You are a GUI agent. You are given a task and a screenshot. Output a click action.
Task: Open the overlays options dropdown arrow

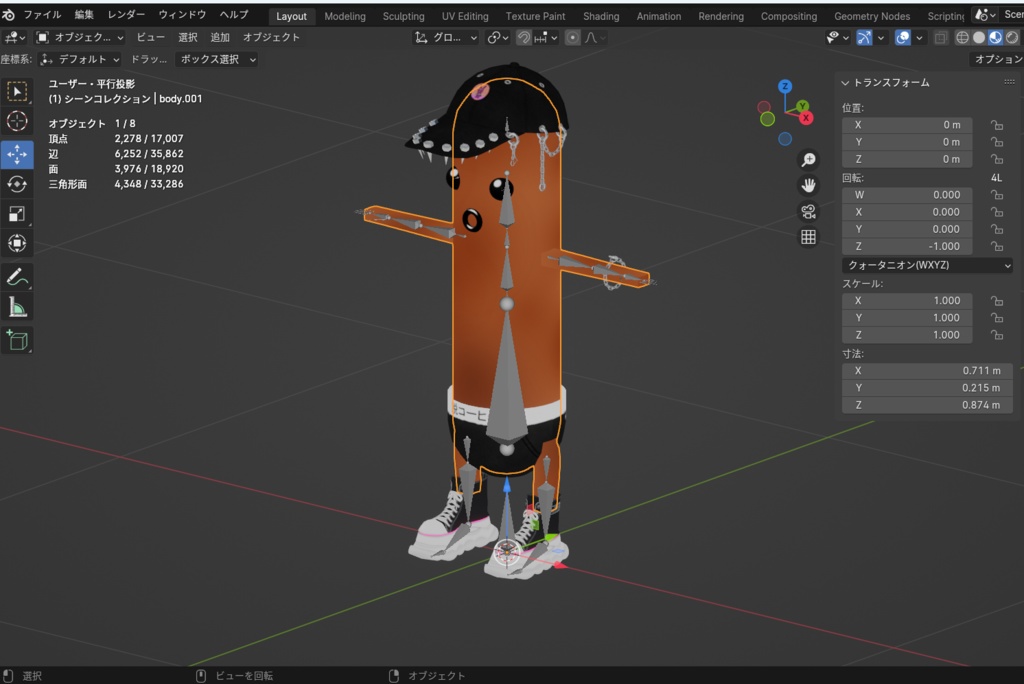coord(919,38)
